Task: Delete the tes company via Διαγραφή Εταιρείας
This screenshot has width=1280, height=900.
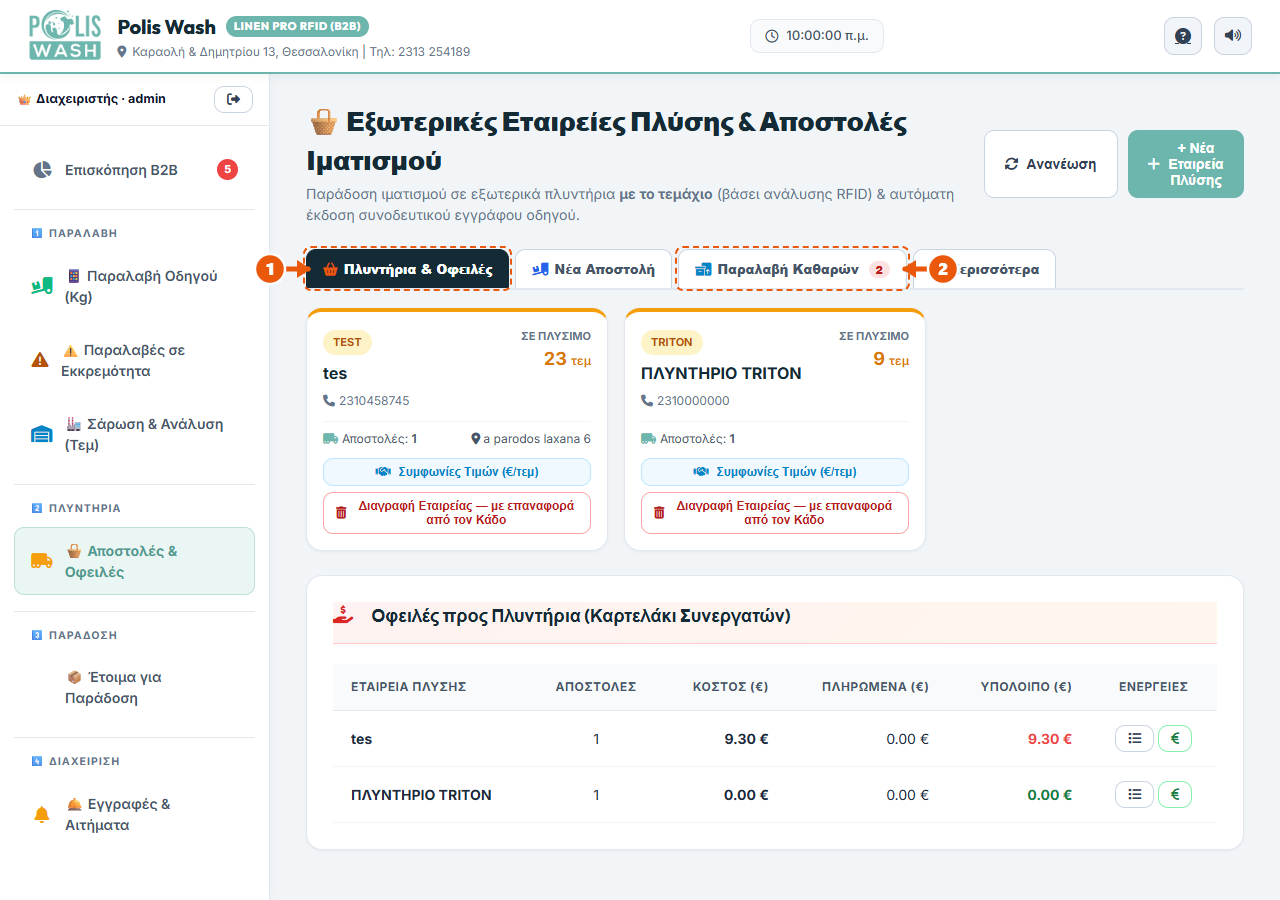Action: pos(457,513)
